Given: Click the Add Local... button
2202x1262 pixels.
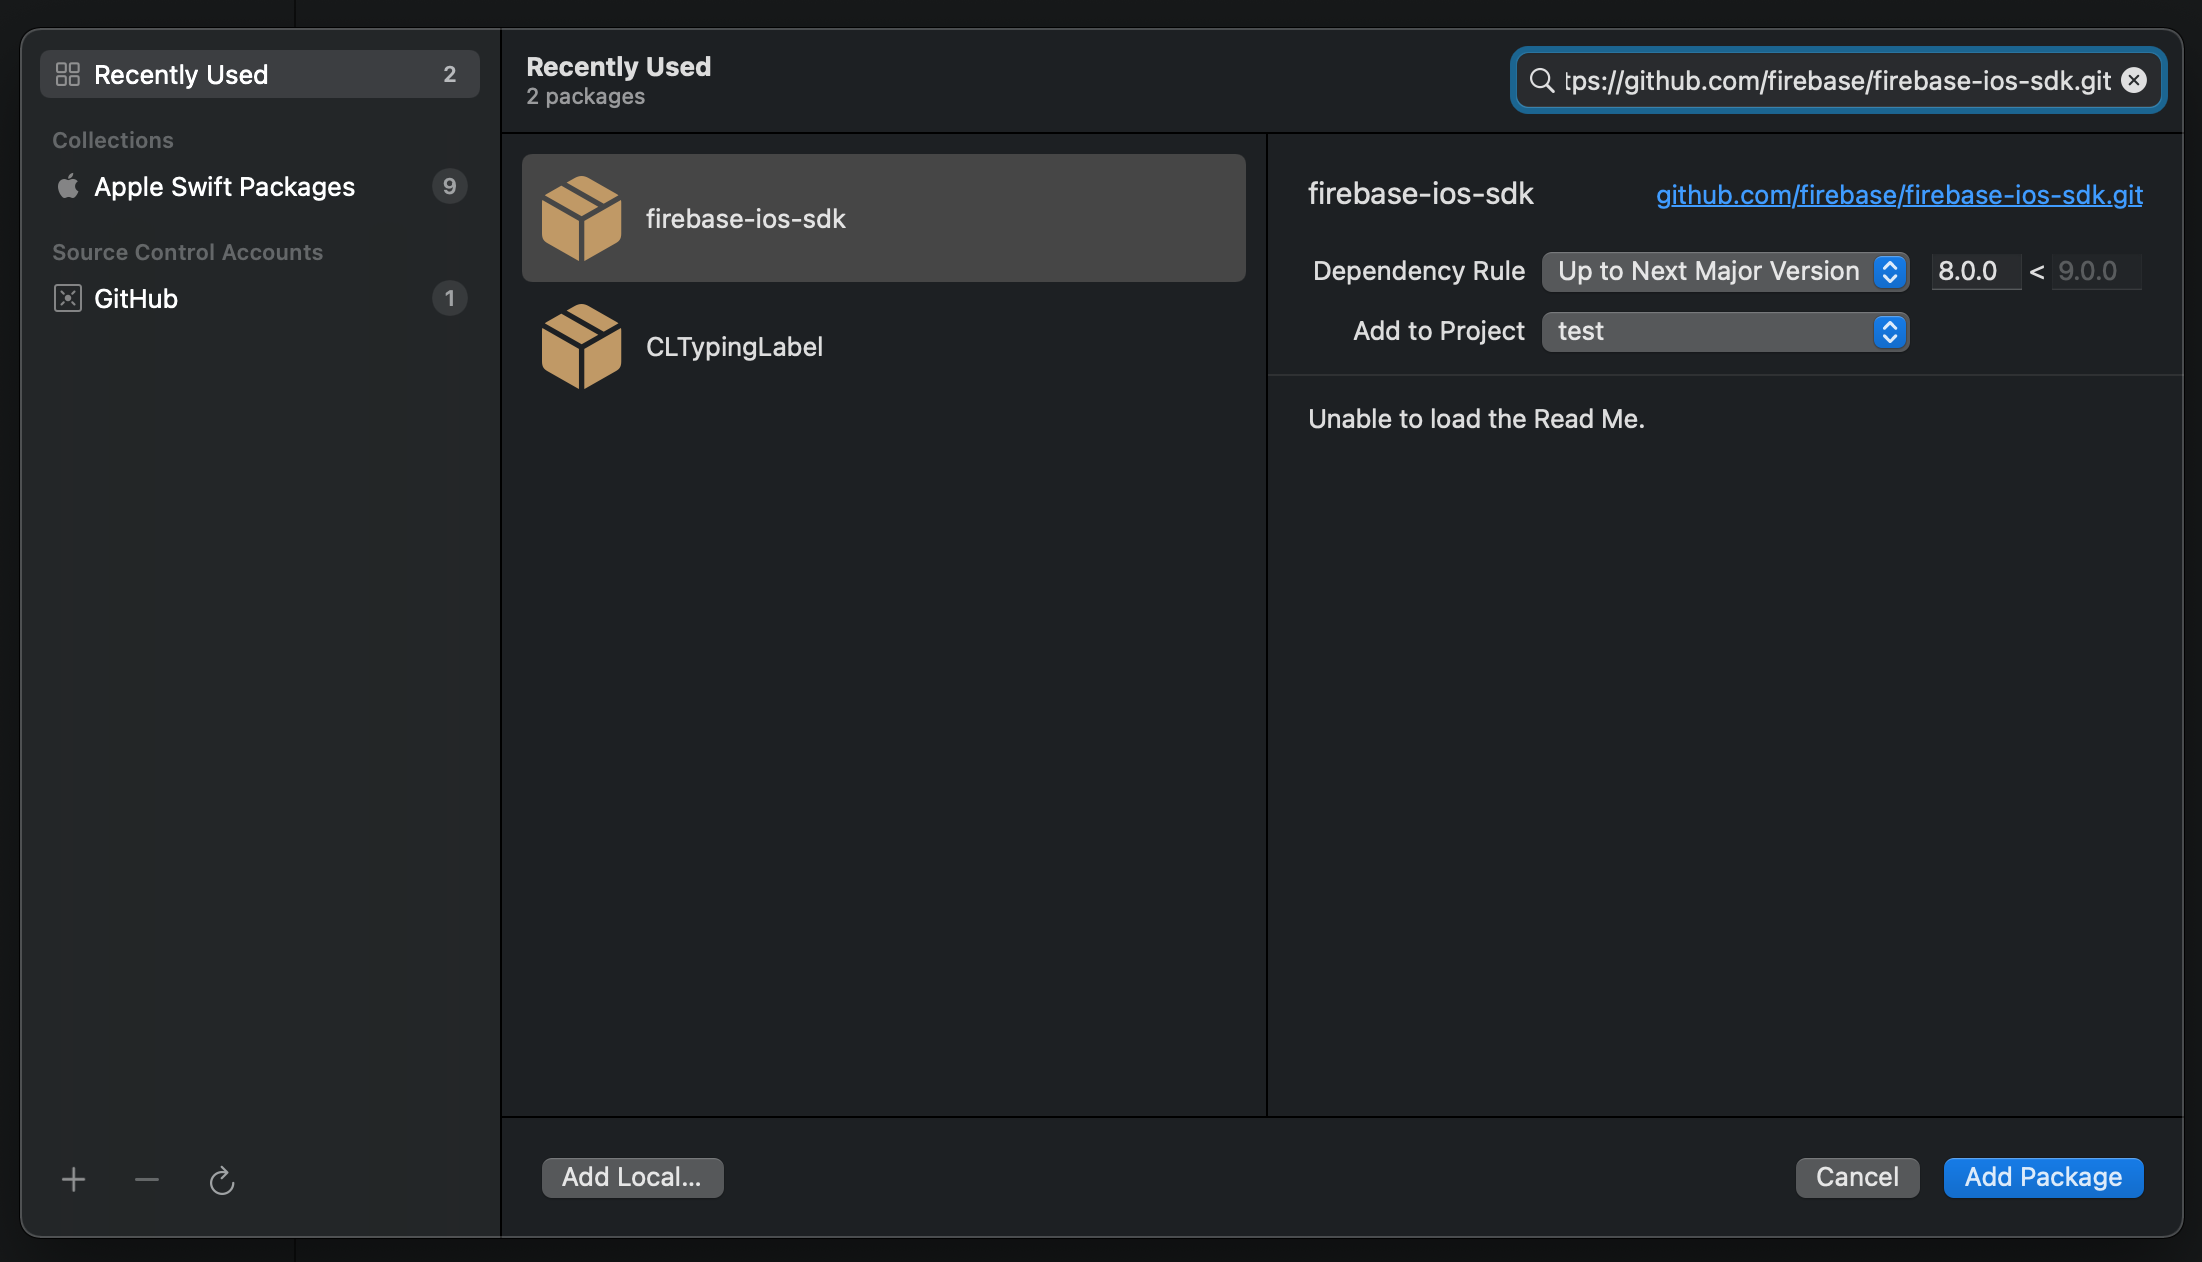Looking at the screenshot, I should tap(632, 1177).
